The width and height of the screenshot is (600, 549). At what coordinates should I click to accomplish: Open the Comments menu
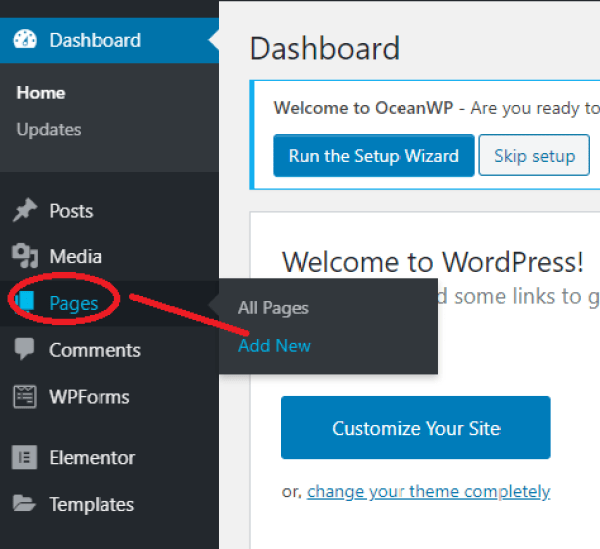(109, 350)
